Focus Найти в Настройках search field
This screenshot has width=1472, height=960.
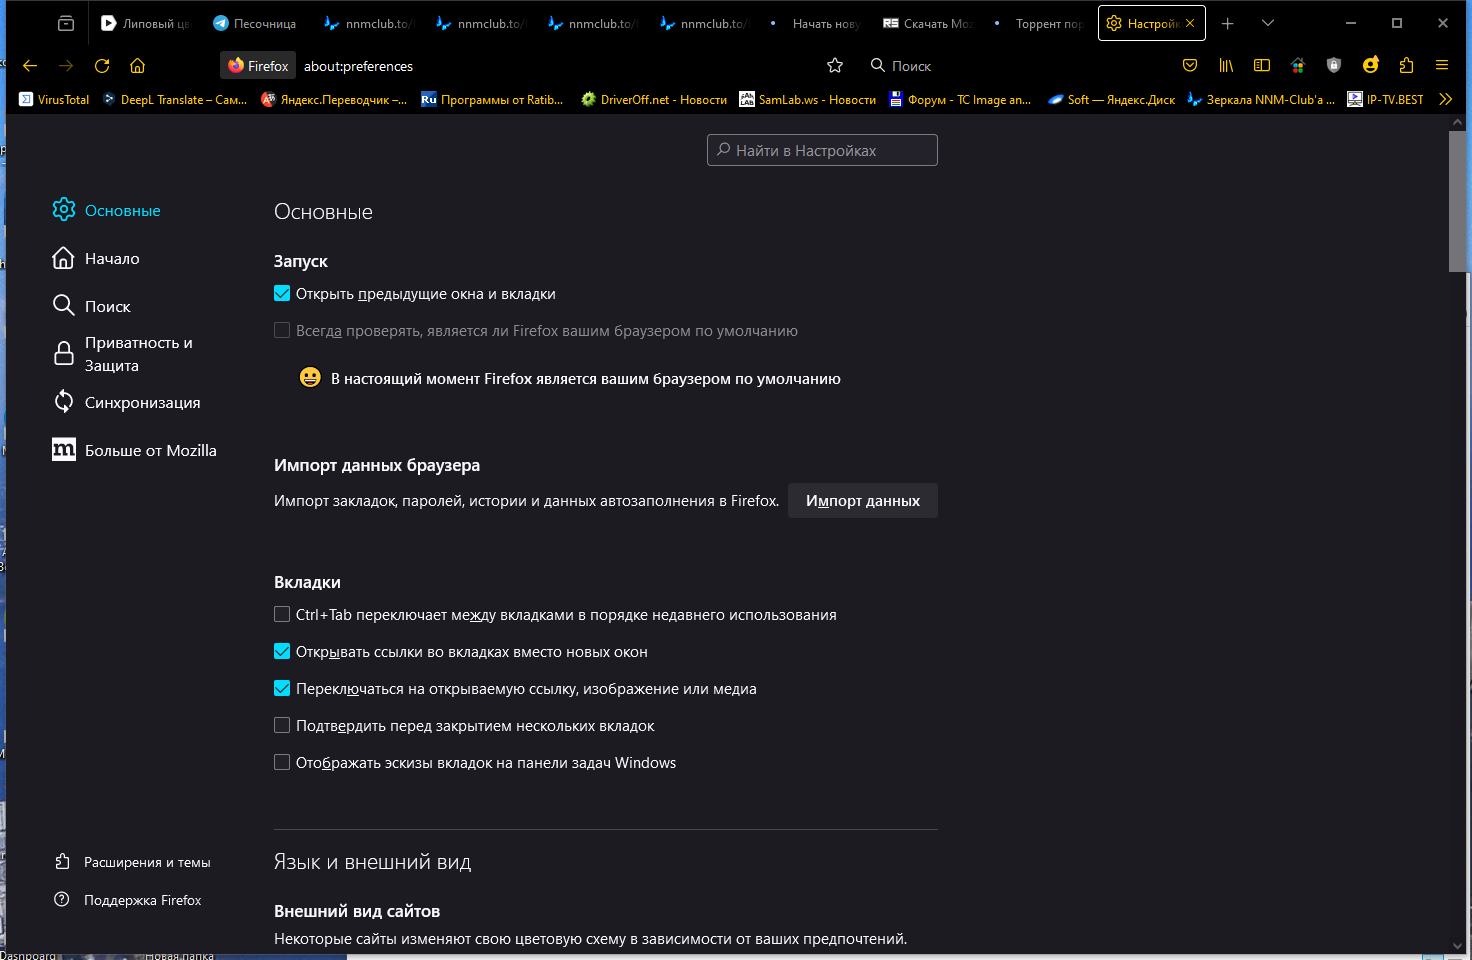(822, 150)
